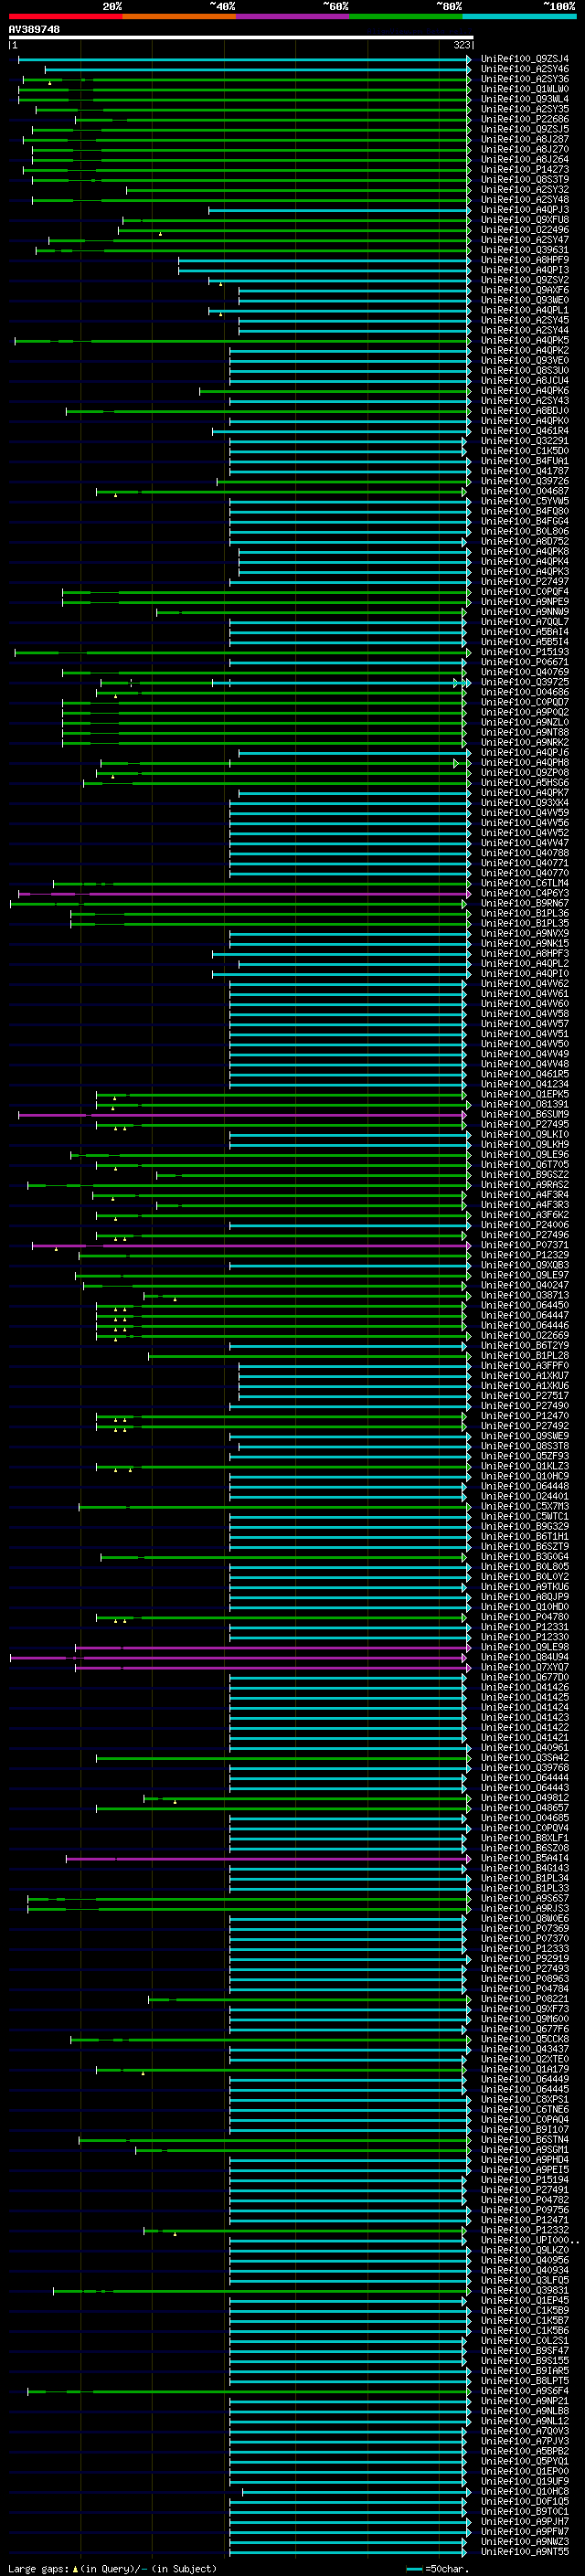Select hit UniRef100_Q8S3T9
This screenshot has height=2576, width=585.
(x=524, y=180)
